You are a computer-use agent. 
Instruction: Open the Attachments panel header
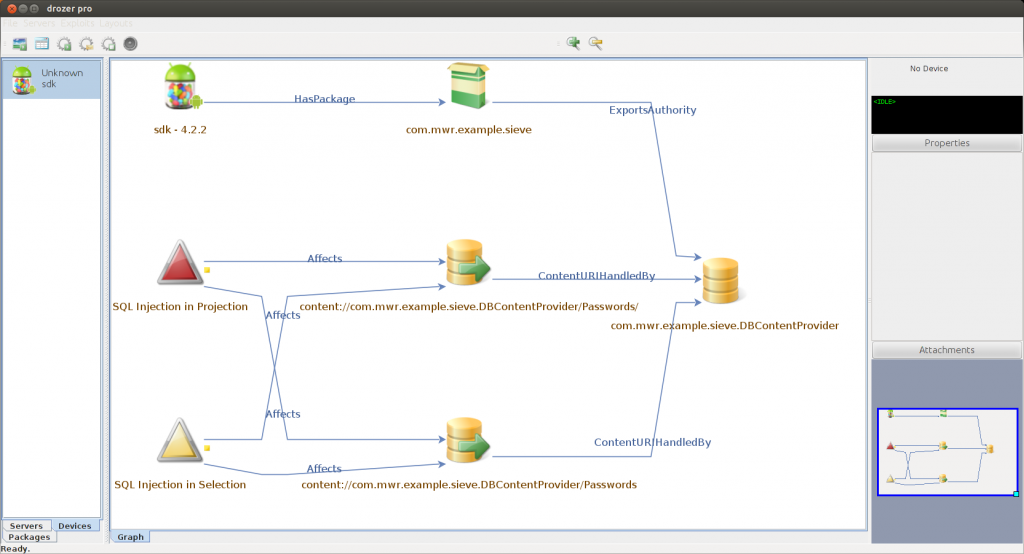(946, 350)
